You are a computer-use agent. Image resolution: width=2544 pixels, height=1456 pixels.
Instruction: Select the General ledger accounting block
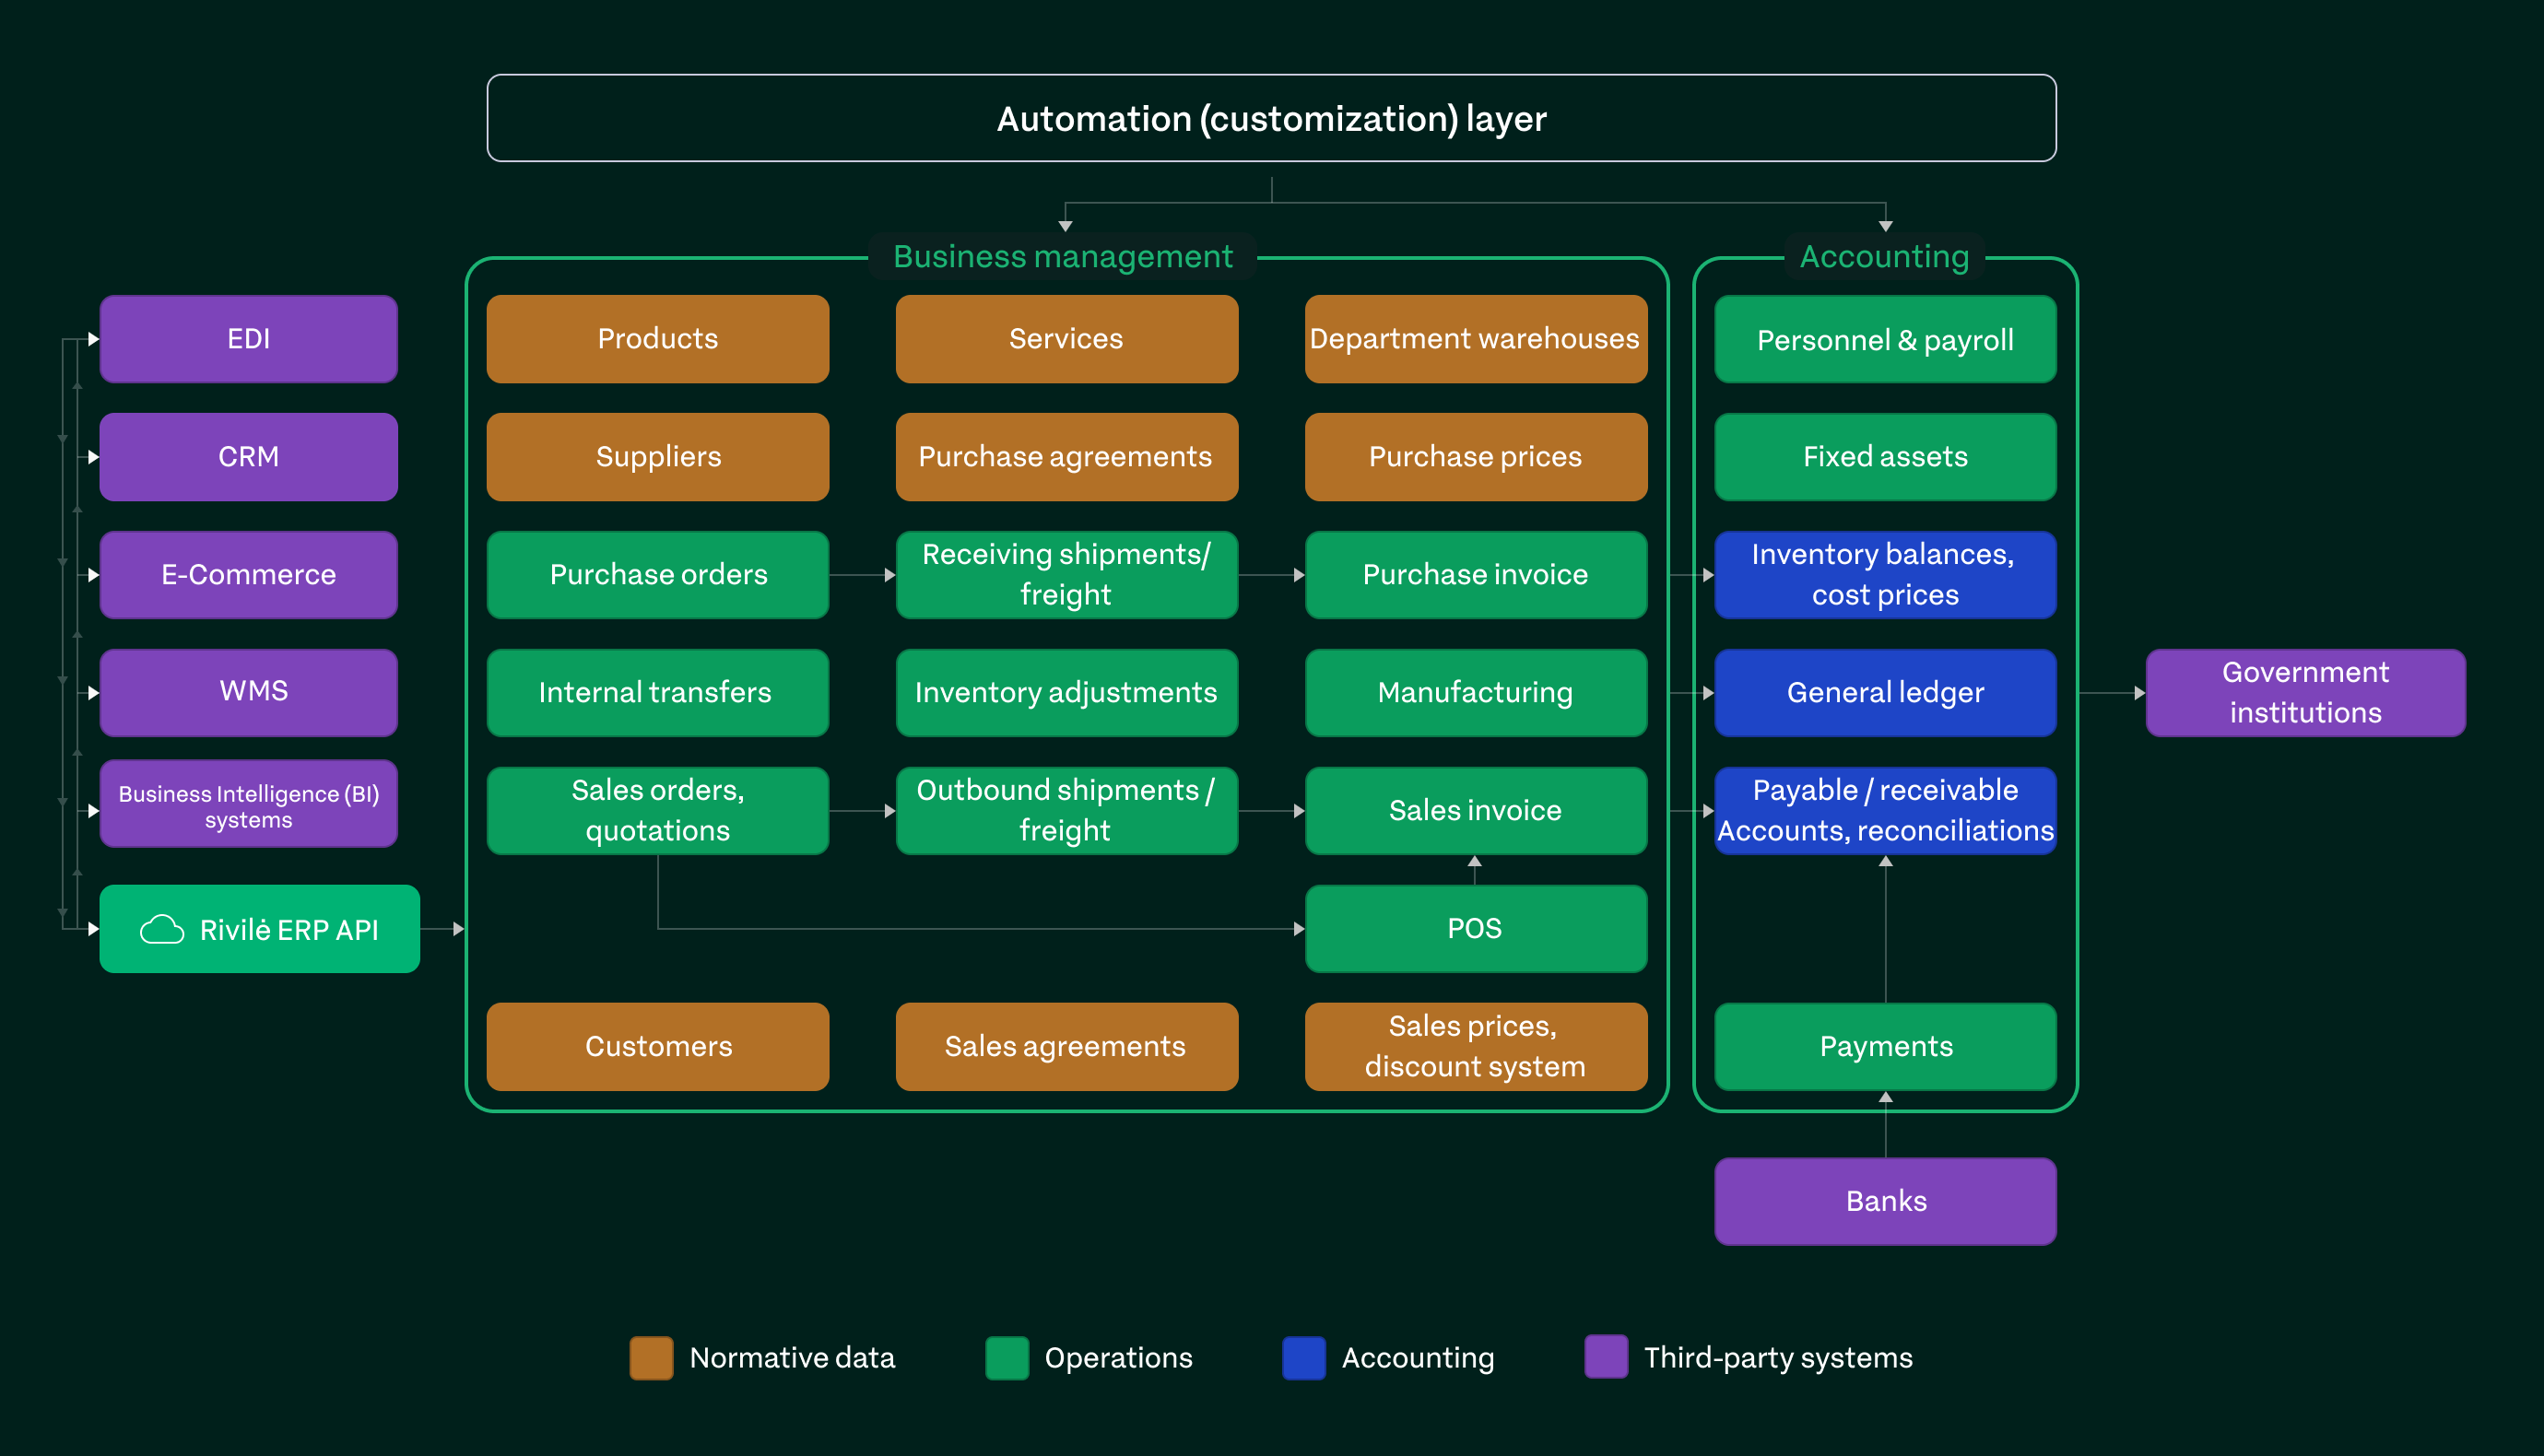[x=1885, y=692]
